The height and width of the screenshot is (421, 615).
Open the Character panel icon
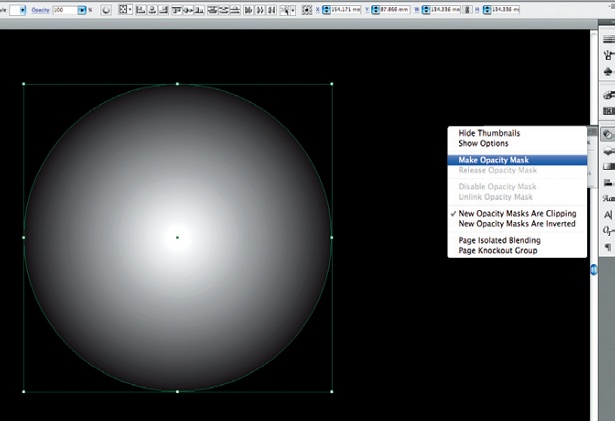(608, 215)
